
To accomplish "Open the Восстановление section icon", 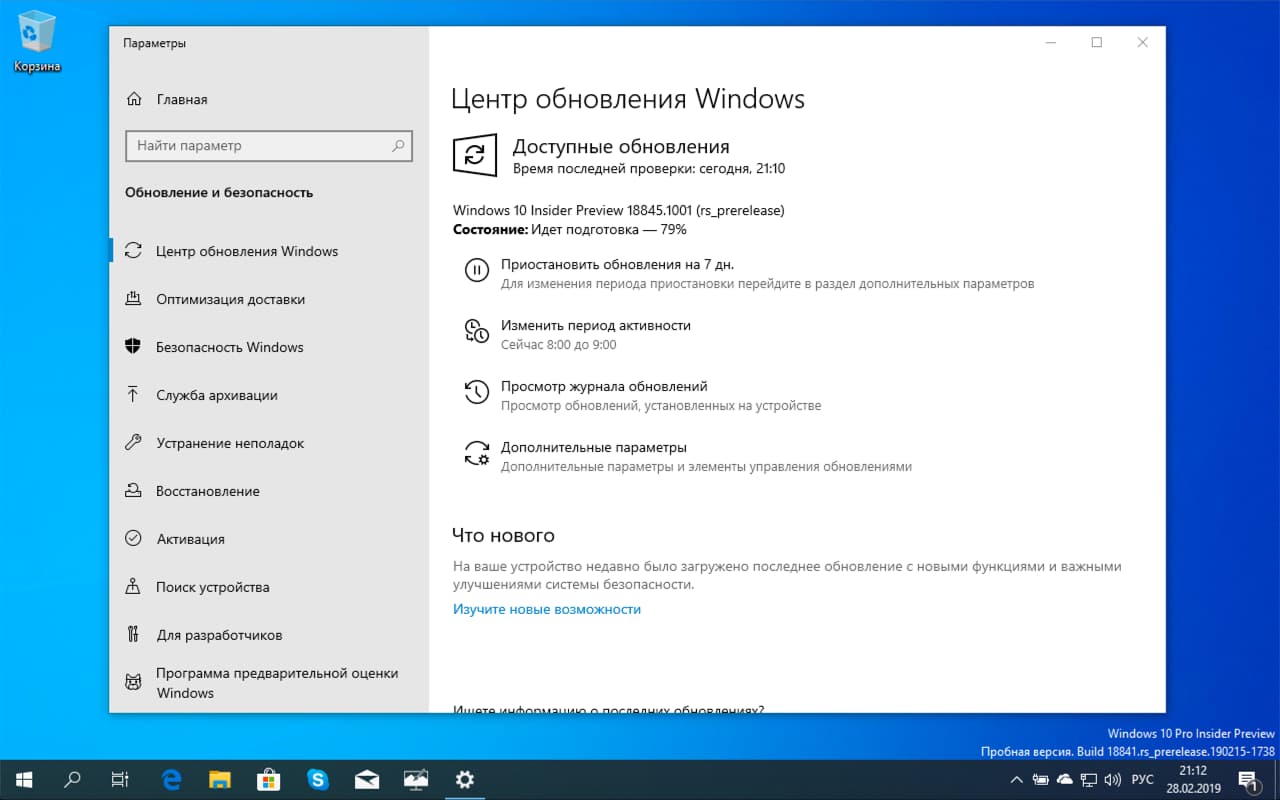I will pyautogui.click(x=134, y=491).
